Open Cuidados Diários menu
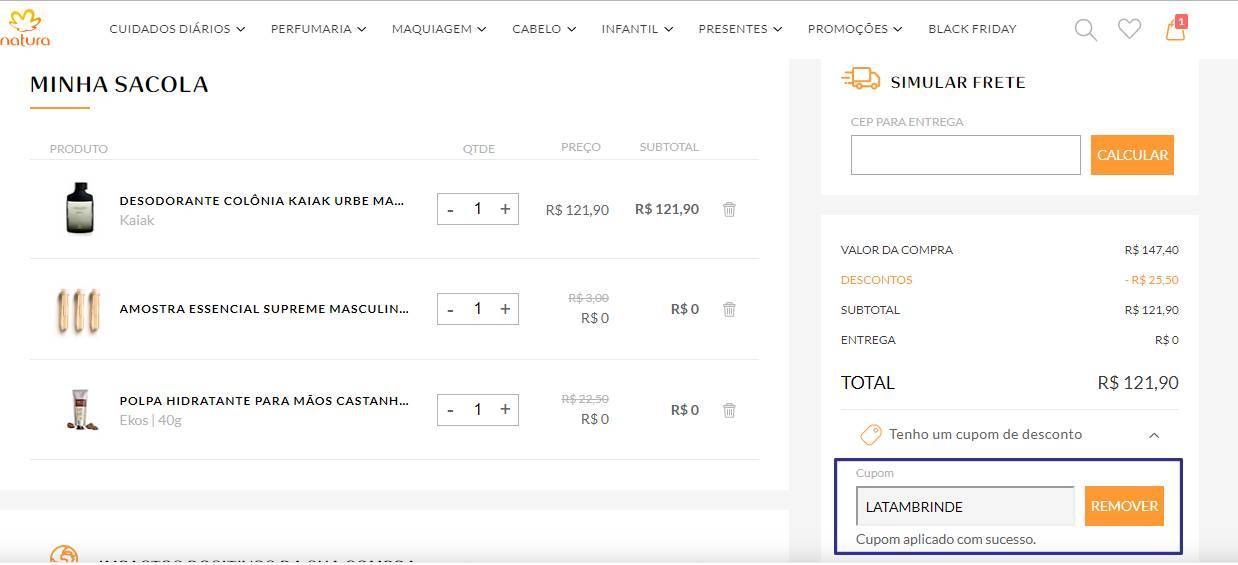This screenshot has height=565, width=1238. point(177,29)
